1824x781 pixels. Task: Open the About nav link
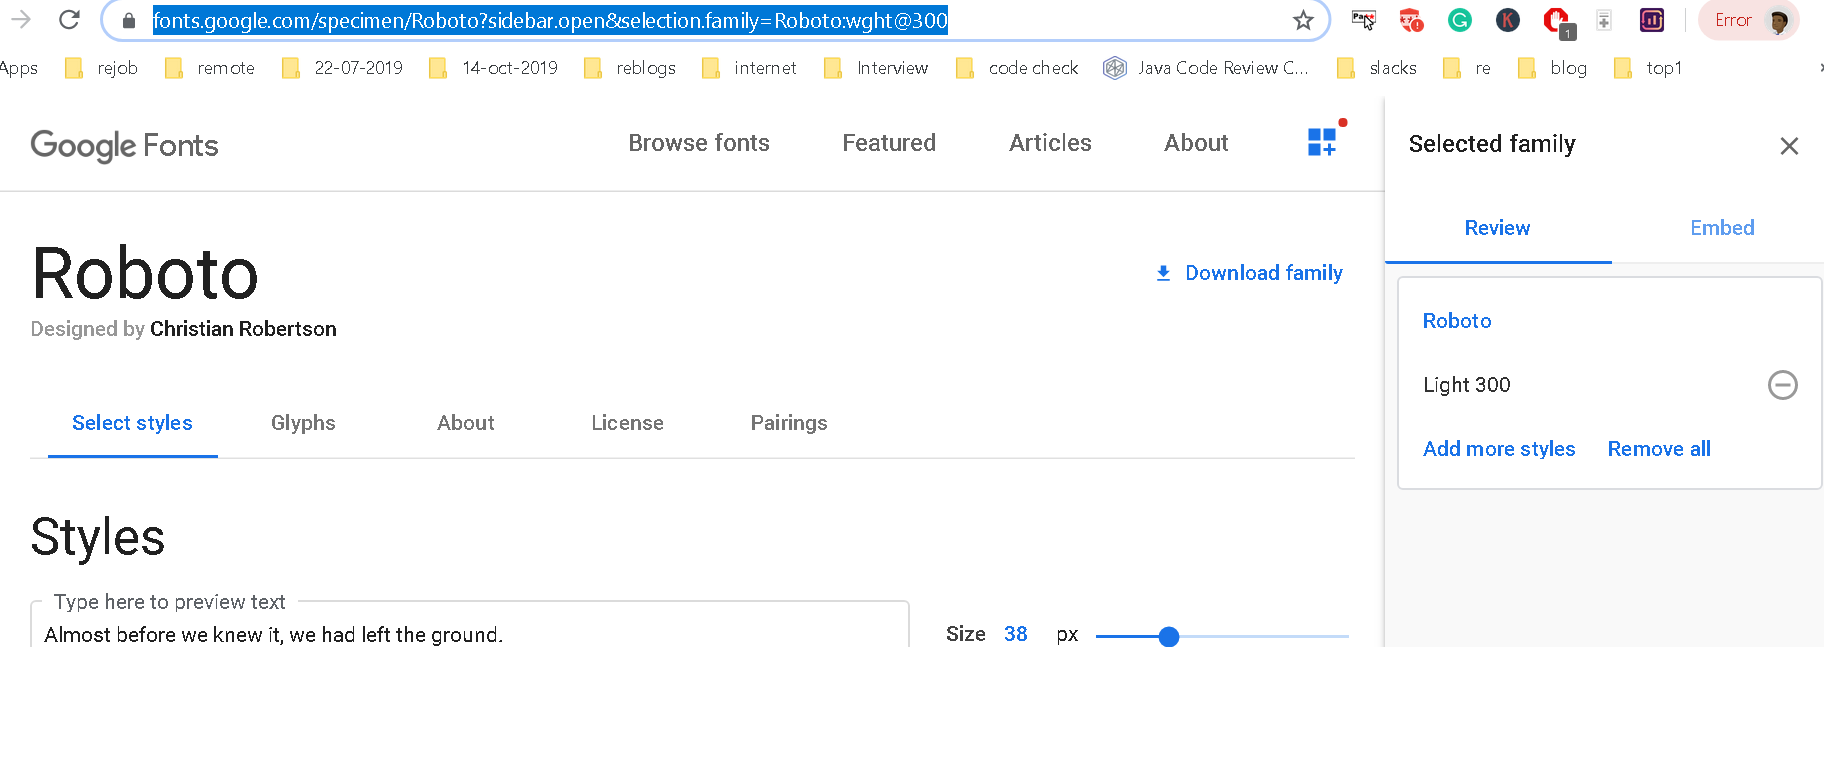1196,143
